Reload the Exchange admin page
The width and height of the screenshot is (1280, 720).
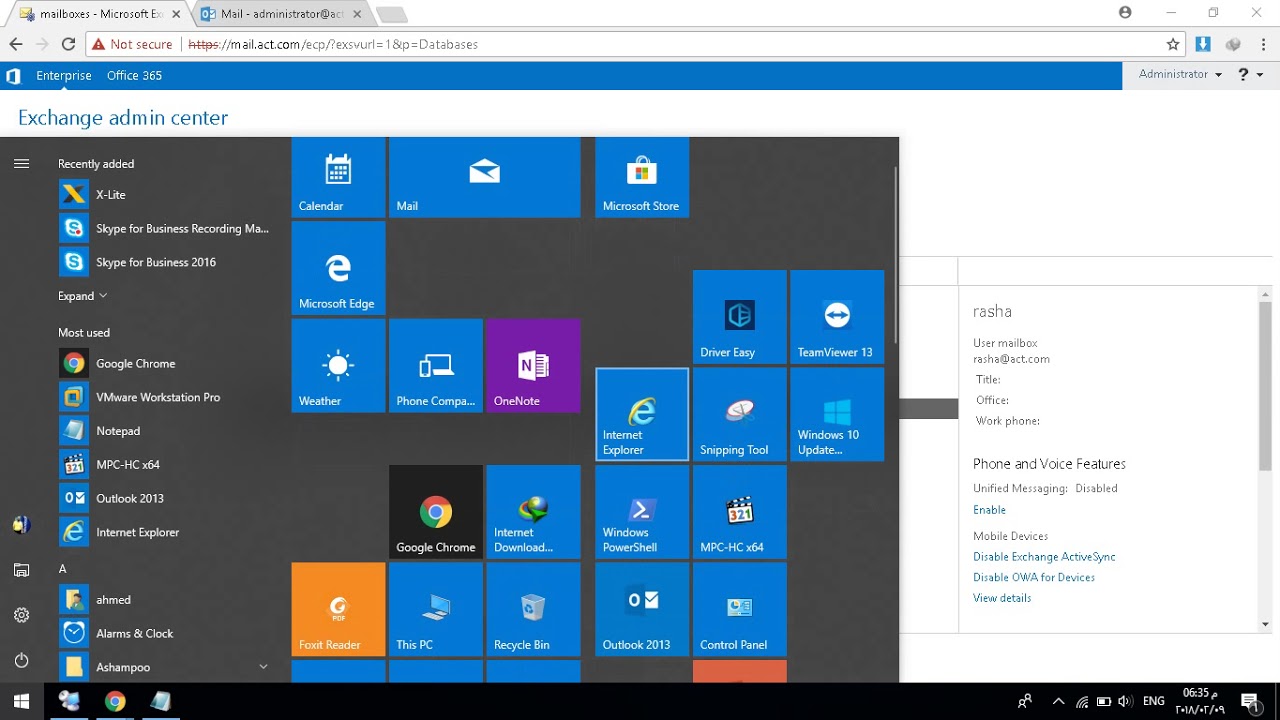click(x=68, y=44)
